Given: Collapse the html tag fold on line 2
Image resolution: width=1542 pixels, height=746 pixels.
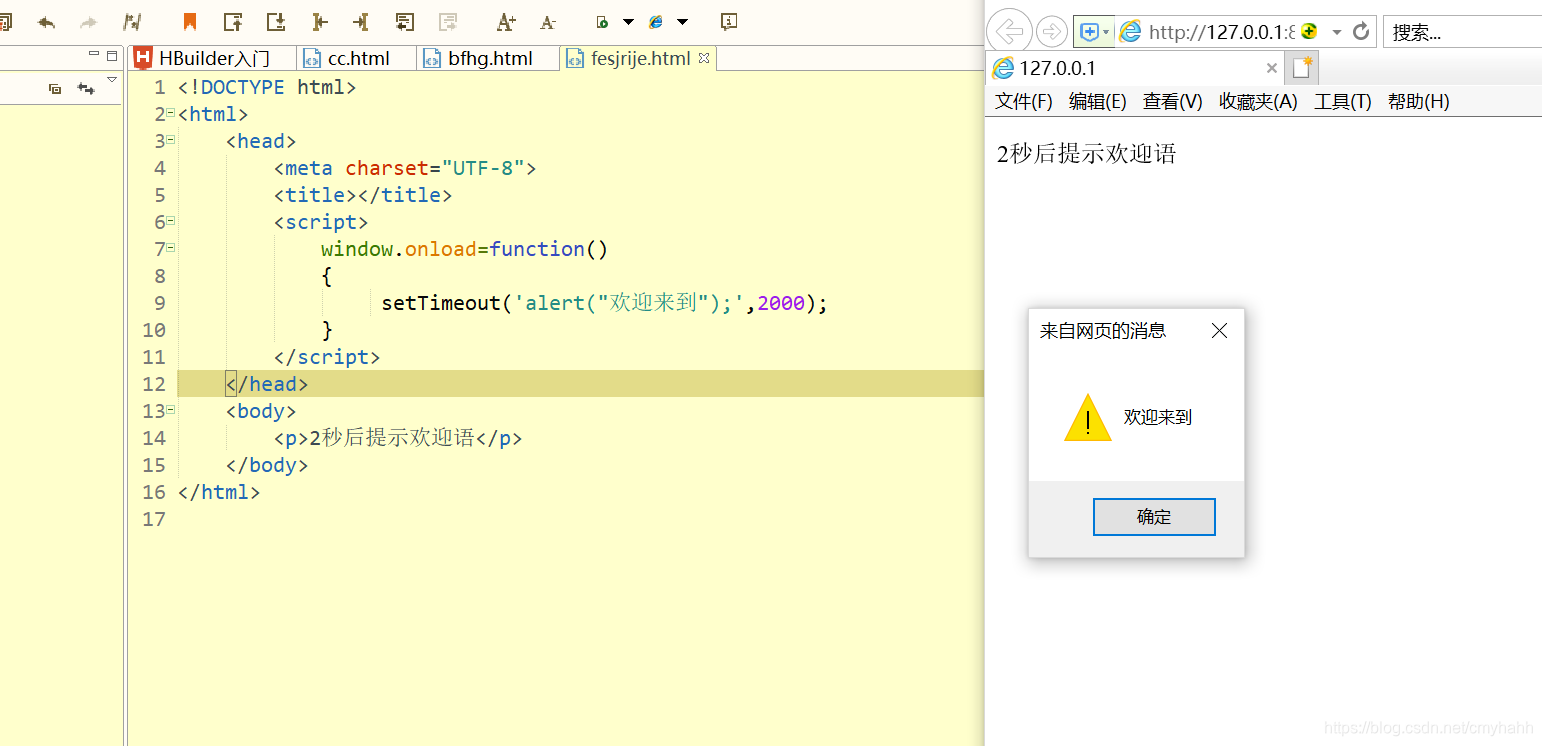Looking at the screenshot, I should tap(170, 113).
